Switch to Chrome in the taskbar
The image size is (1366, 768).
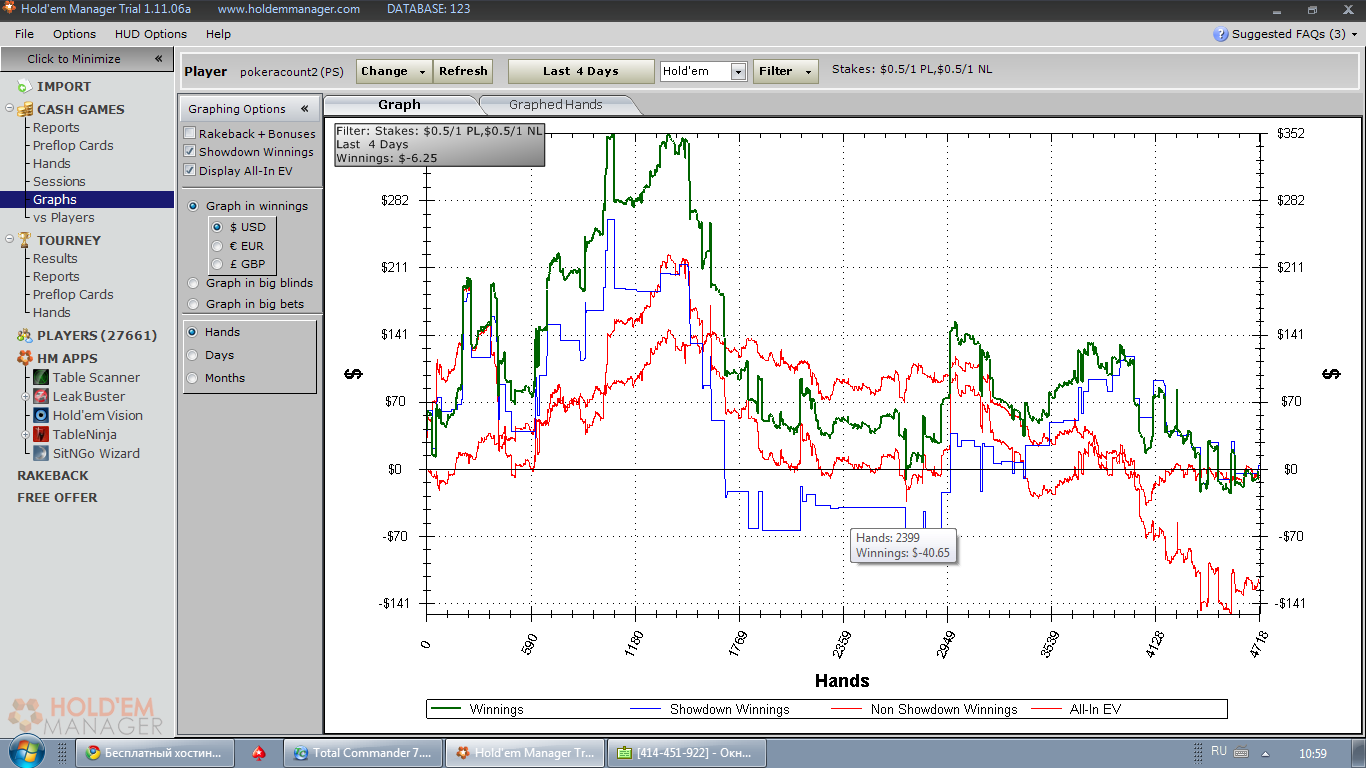click(x=155, y=753)
